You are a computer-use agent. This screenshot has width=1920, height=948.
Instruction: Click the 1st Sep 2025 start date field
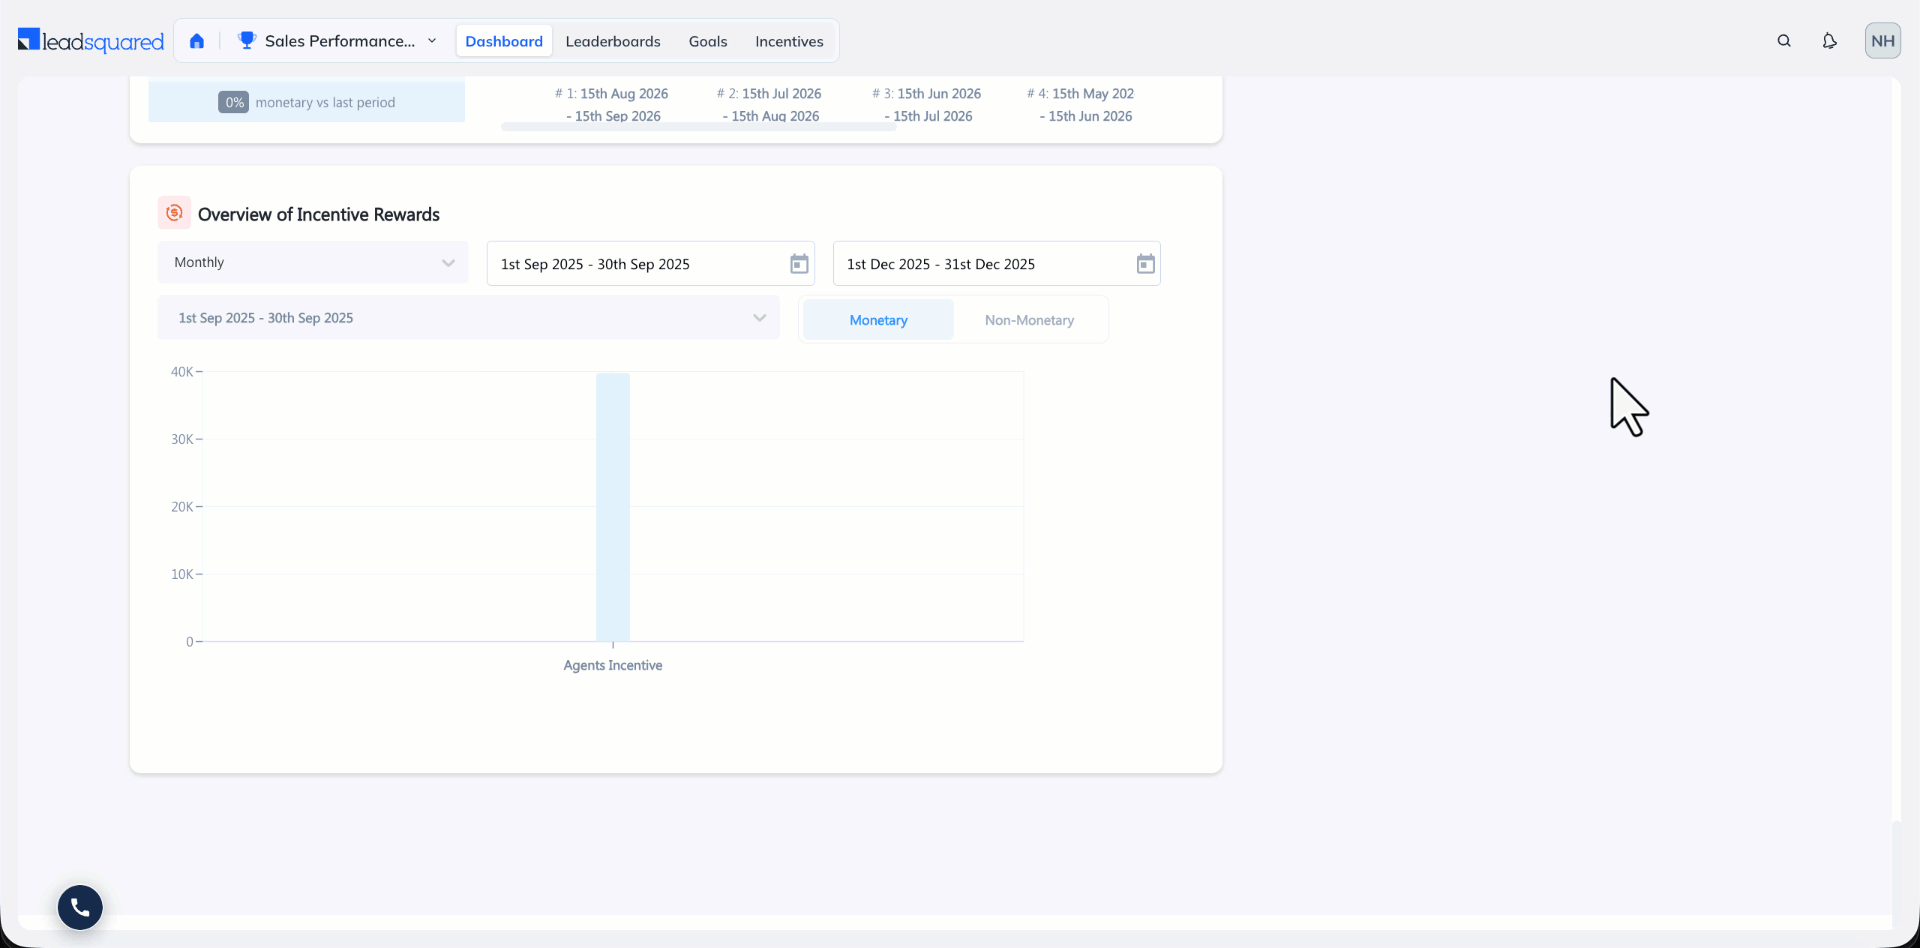click(x=651, y=264)
